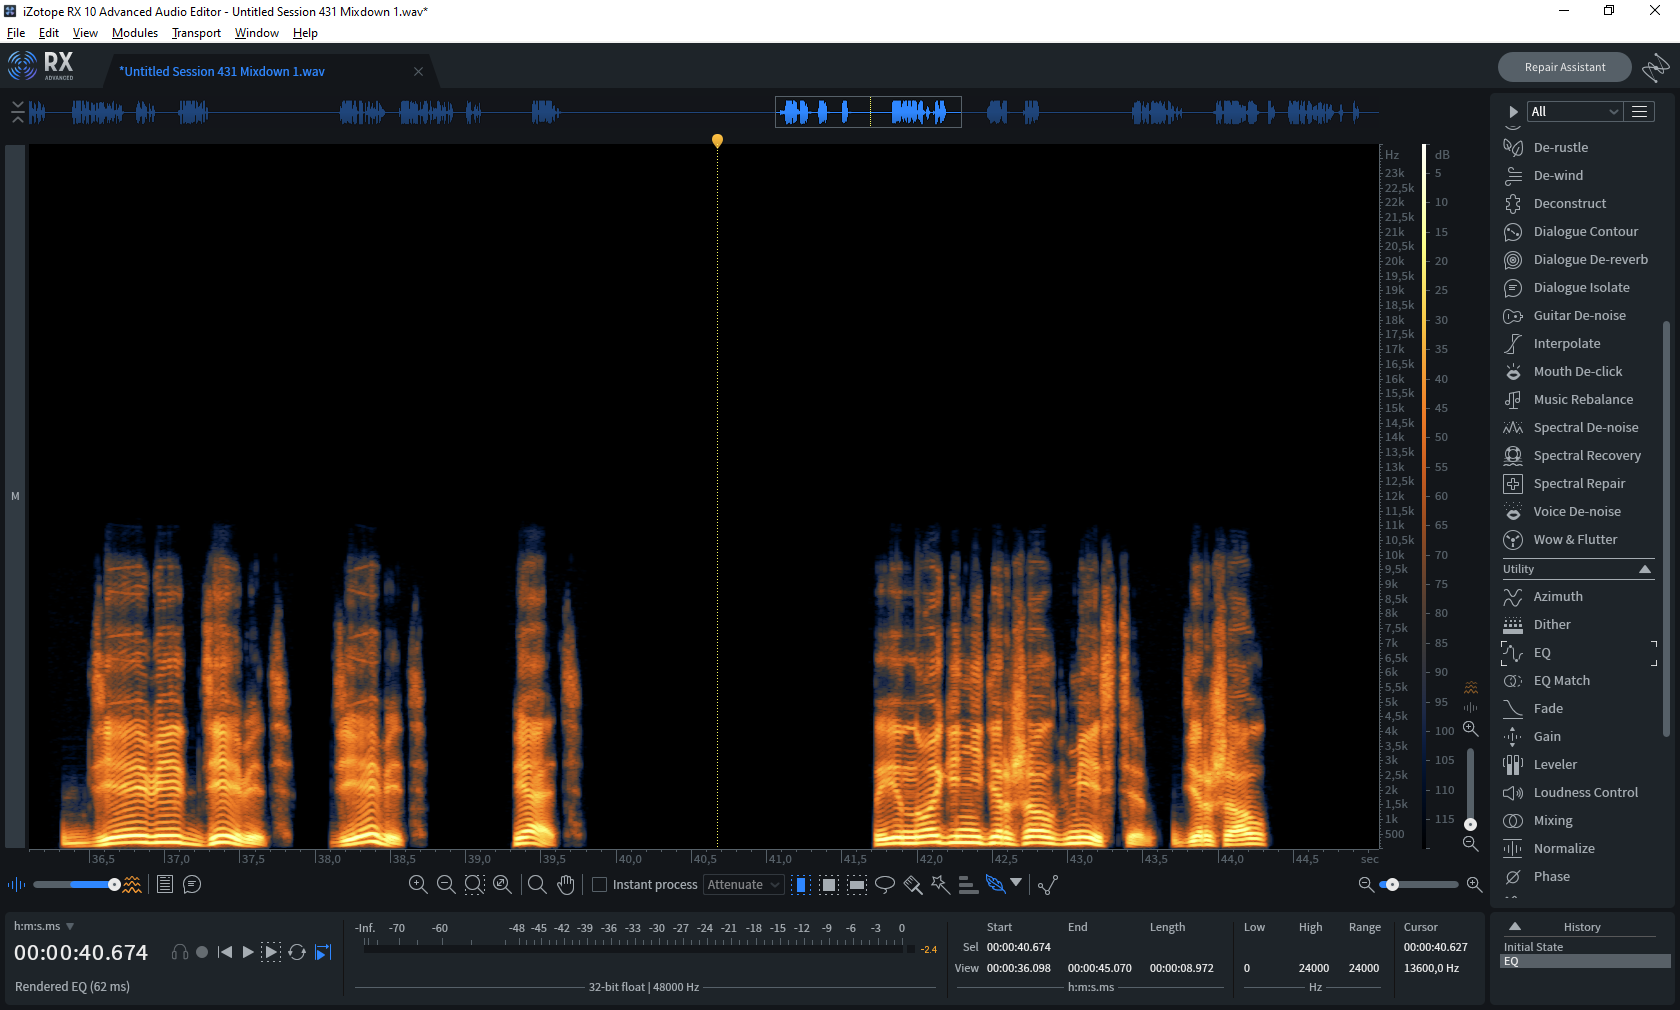Select the Grab and Drag hand tool
Screen dimensions: 1680x1010
566,884
